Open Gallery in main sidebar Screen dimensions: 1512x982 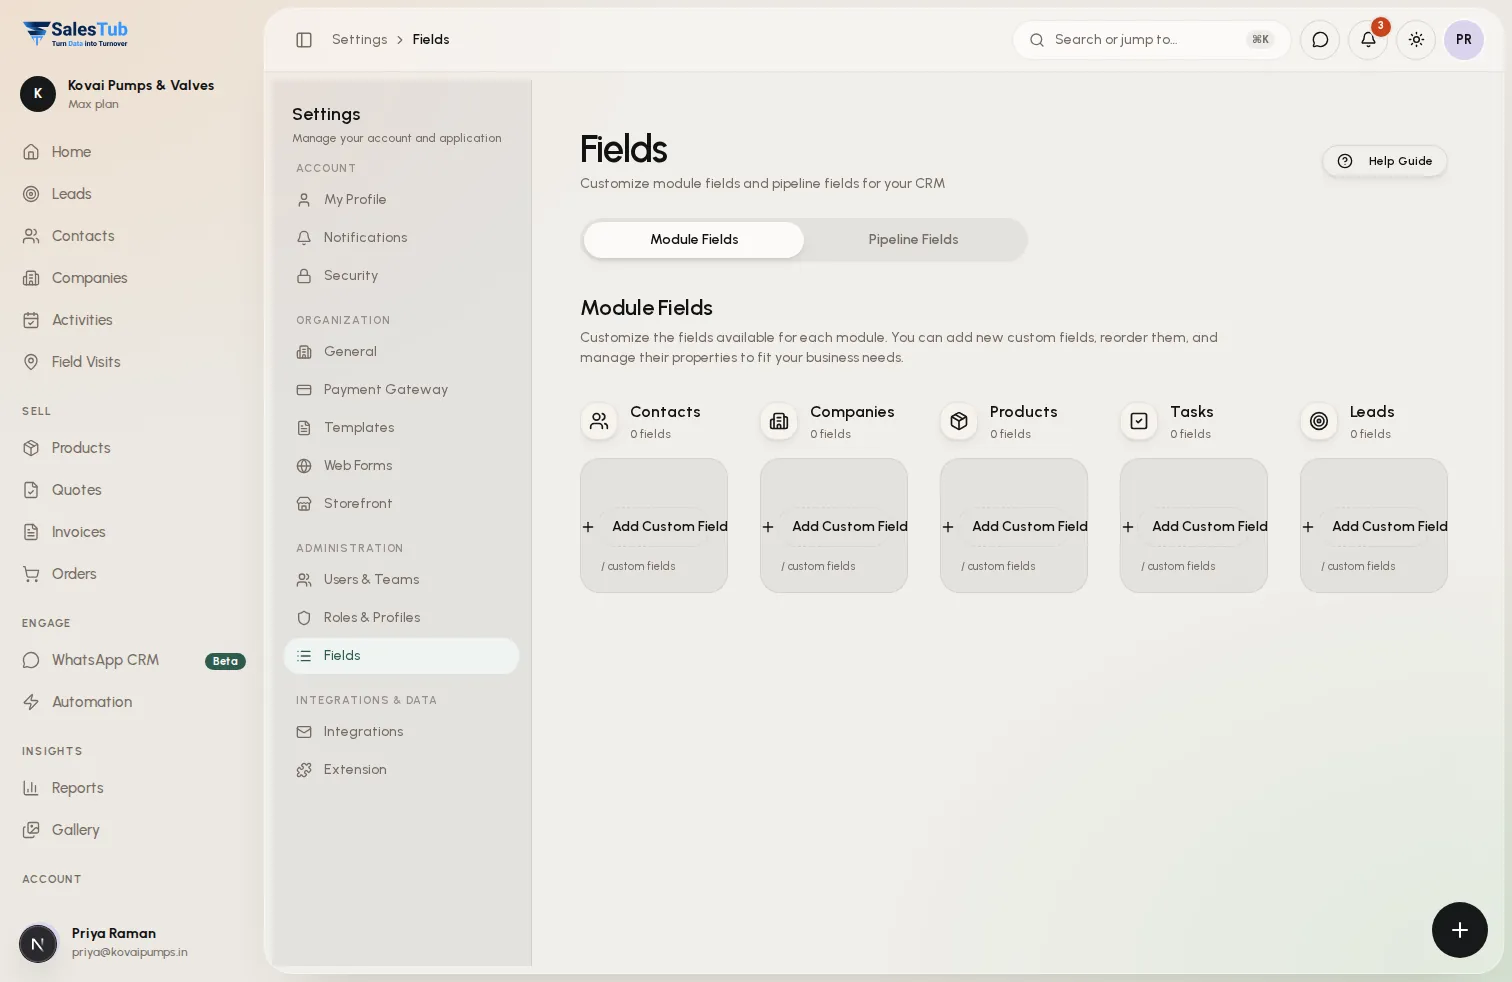(132, 830)
